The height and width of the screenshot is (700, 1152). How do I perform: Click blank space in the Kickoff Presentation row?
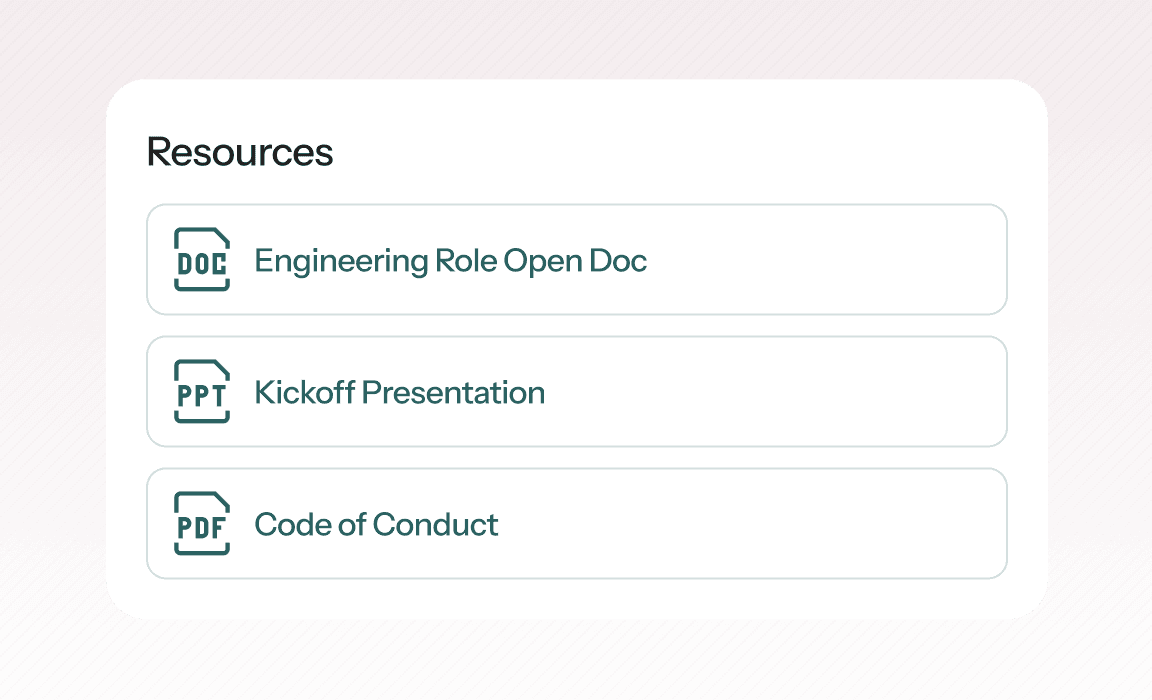(780, 392)
